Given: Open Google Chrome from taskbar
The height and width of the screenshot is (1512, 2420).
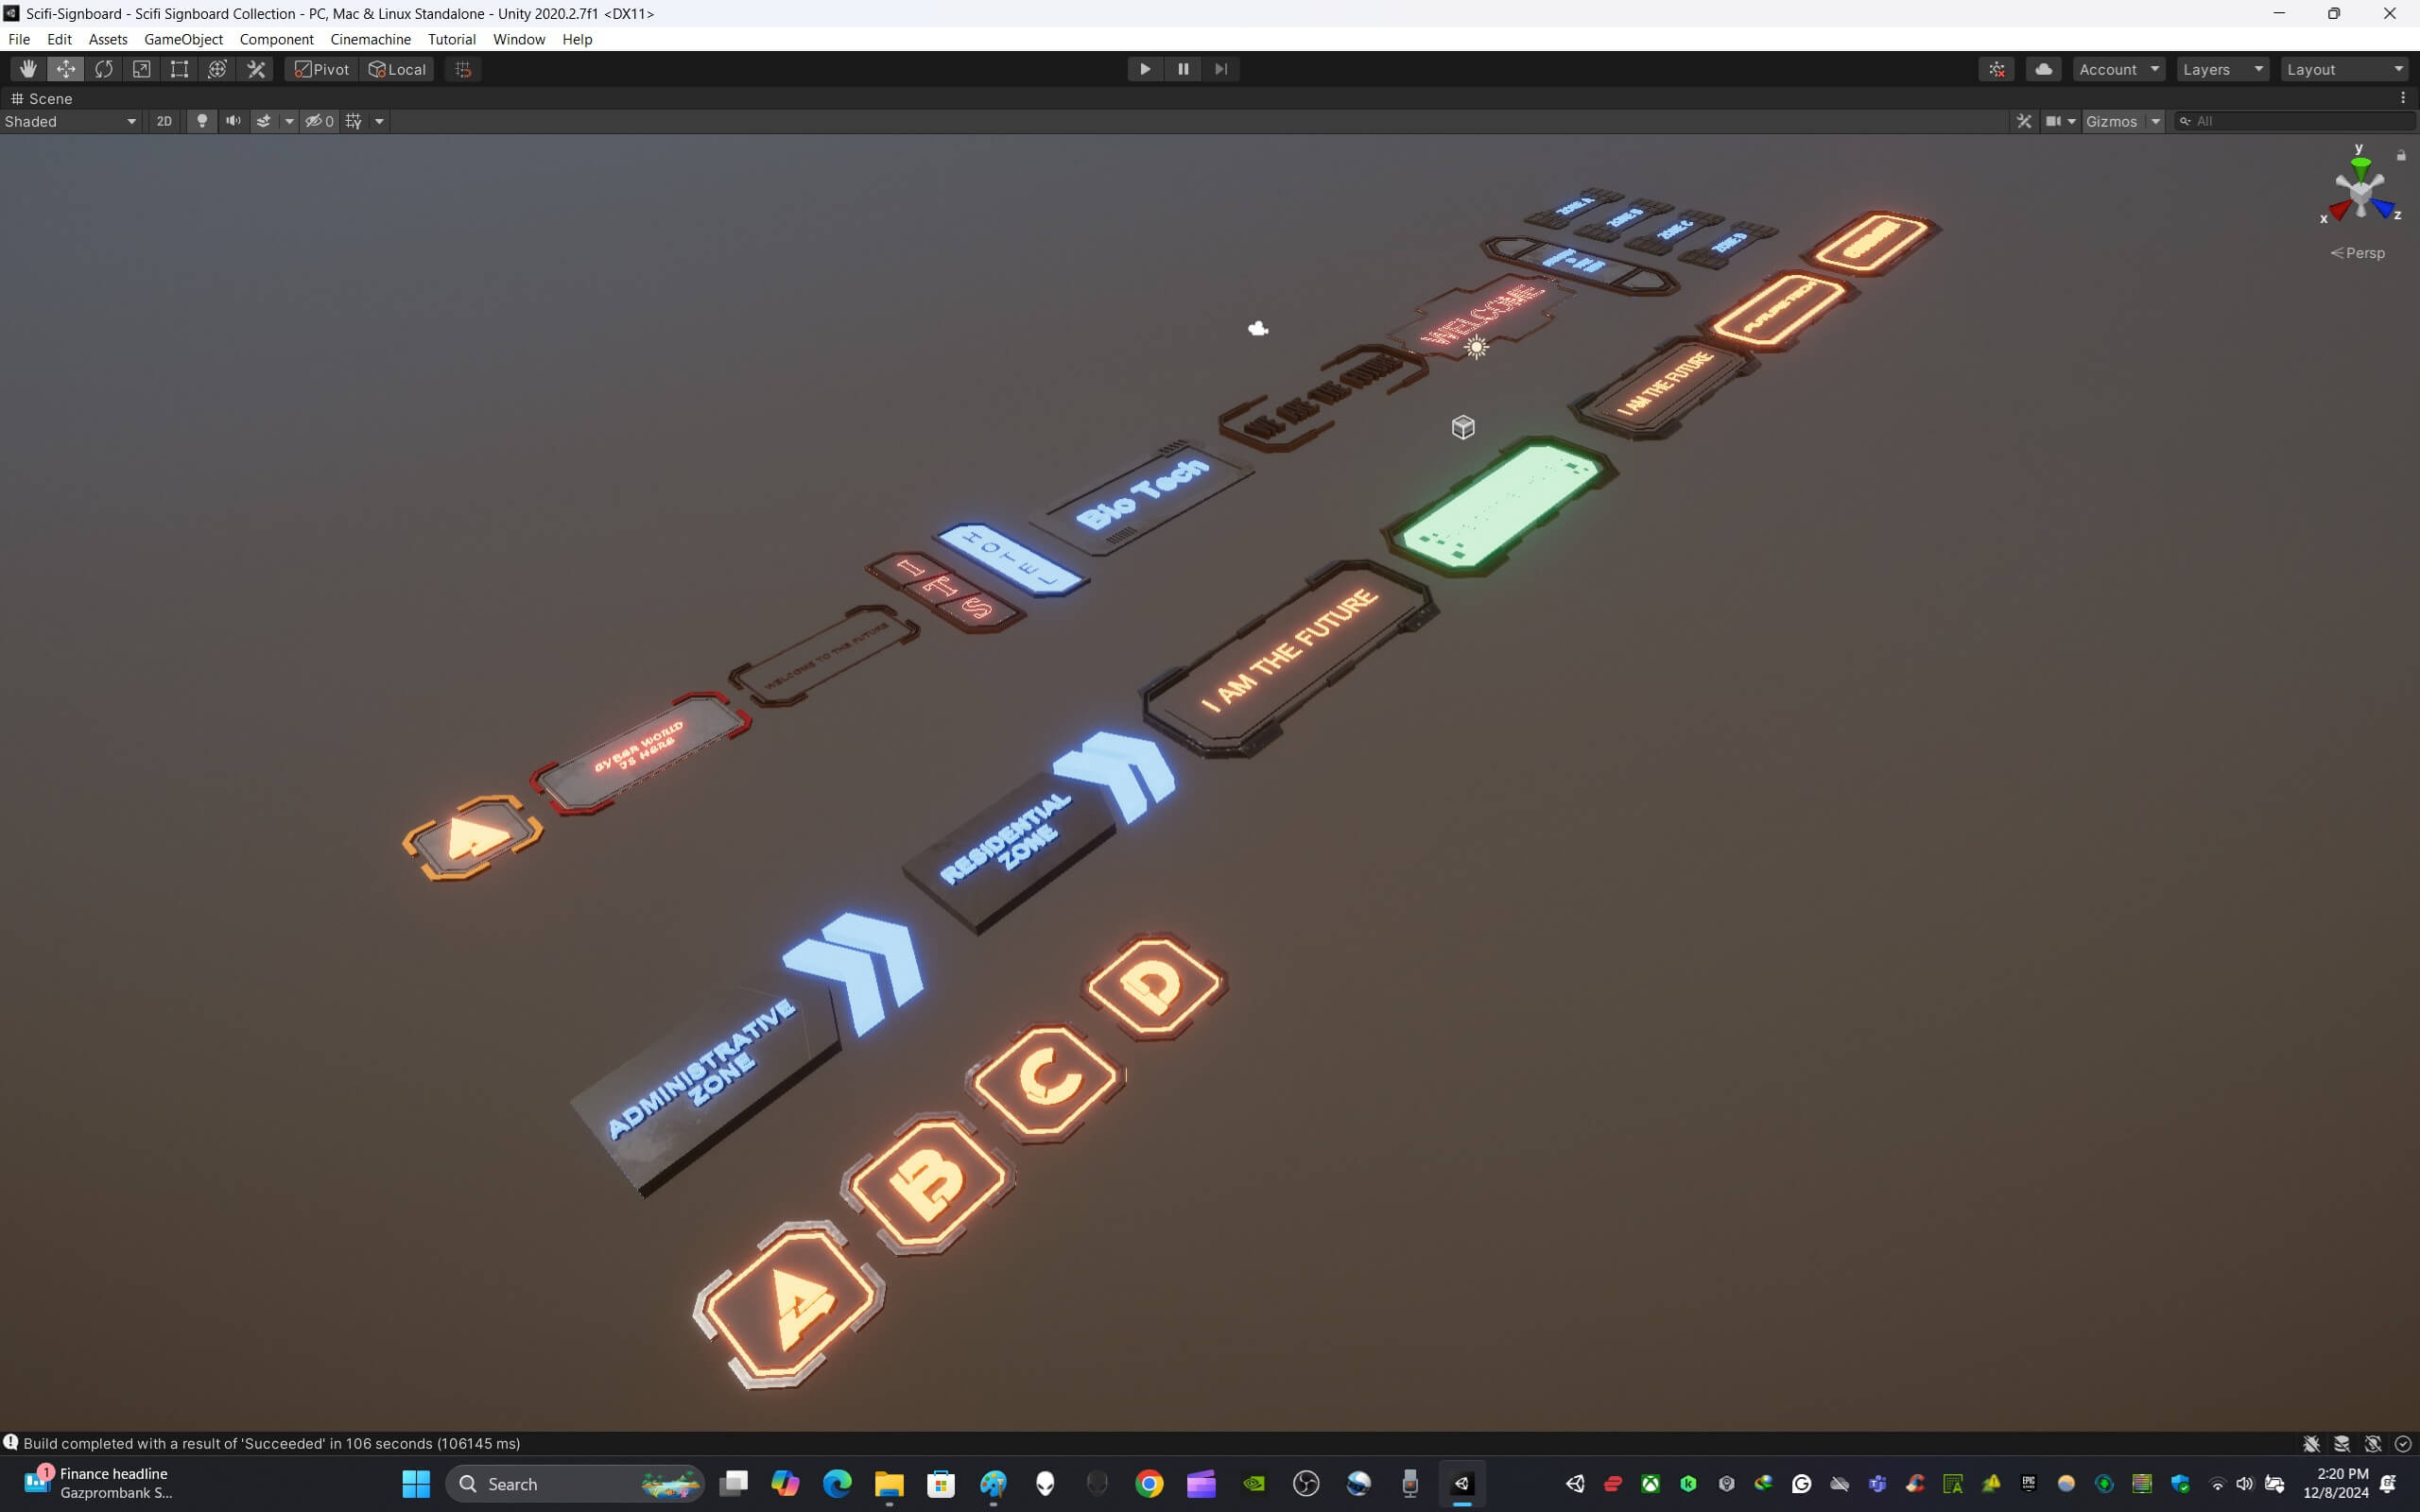Looking at the screenshot, I should pos(1149,1483).
